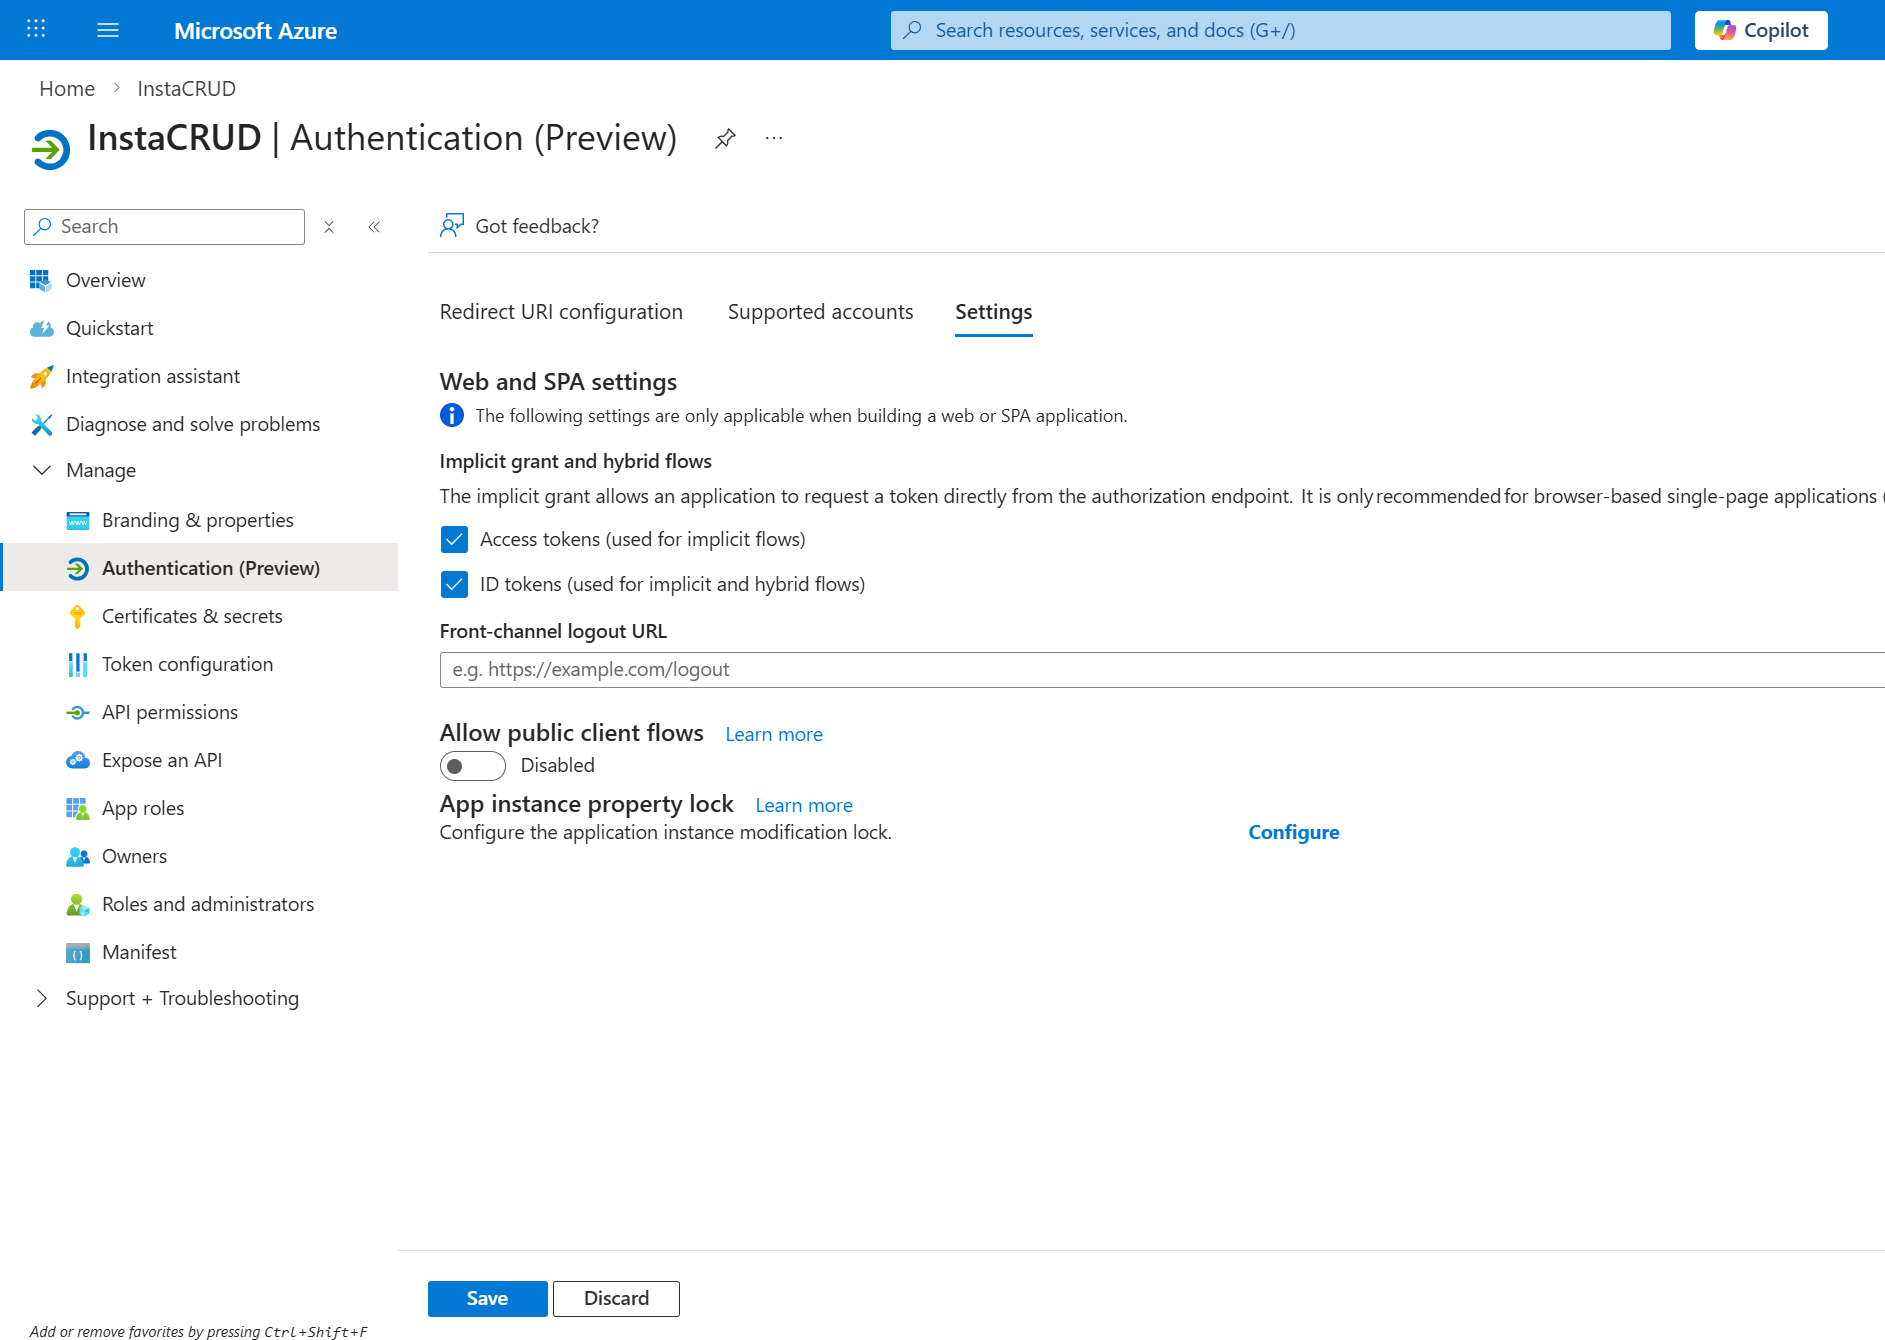This screenshot has height=1340, width=1885.
Task: Click Configure for app instance lock
Action: pos(1293,832)
